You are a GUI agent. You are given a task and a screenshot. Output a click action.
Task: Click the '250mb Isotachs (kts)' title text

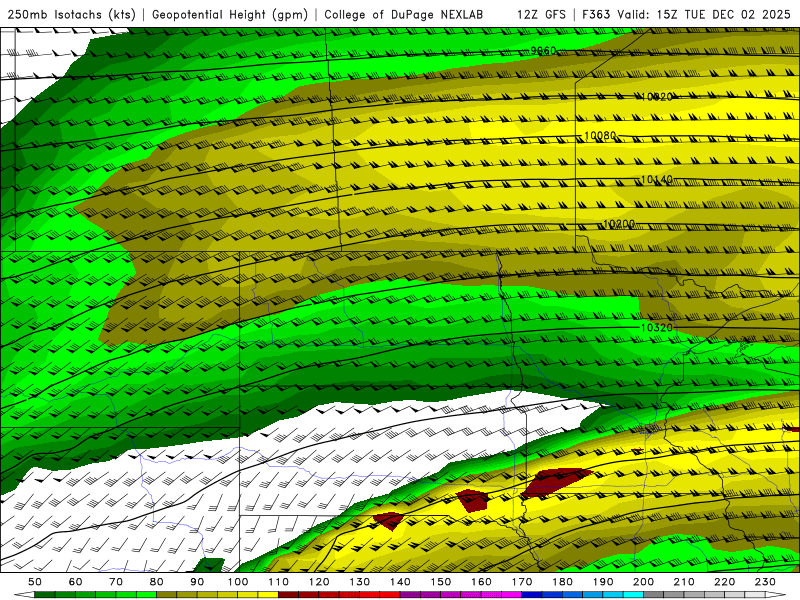pos(71,14)
